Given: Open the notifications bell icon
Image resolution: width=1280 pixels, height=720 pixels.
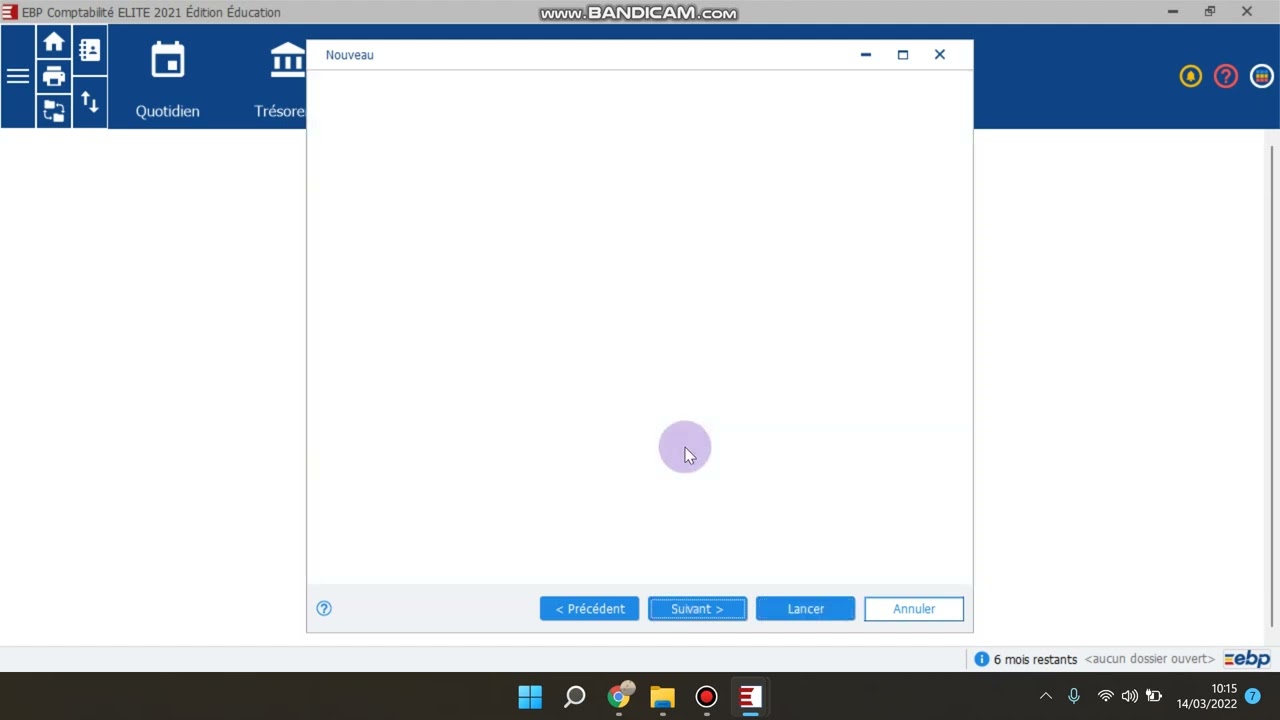Looking at the screenshot, I should tap(1190, 76).
